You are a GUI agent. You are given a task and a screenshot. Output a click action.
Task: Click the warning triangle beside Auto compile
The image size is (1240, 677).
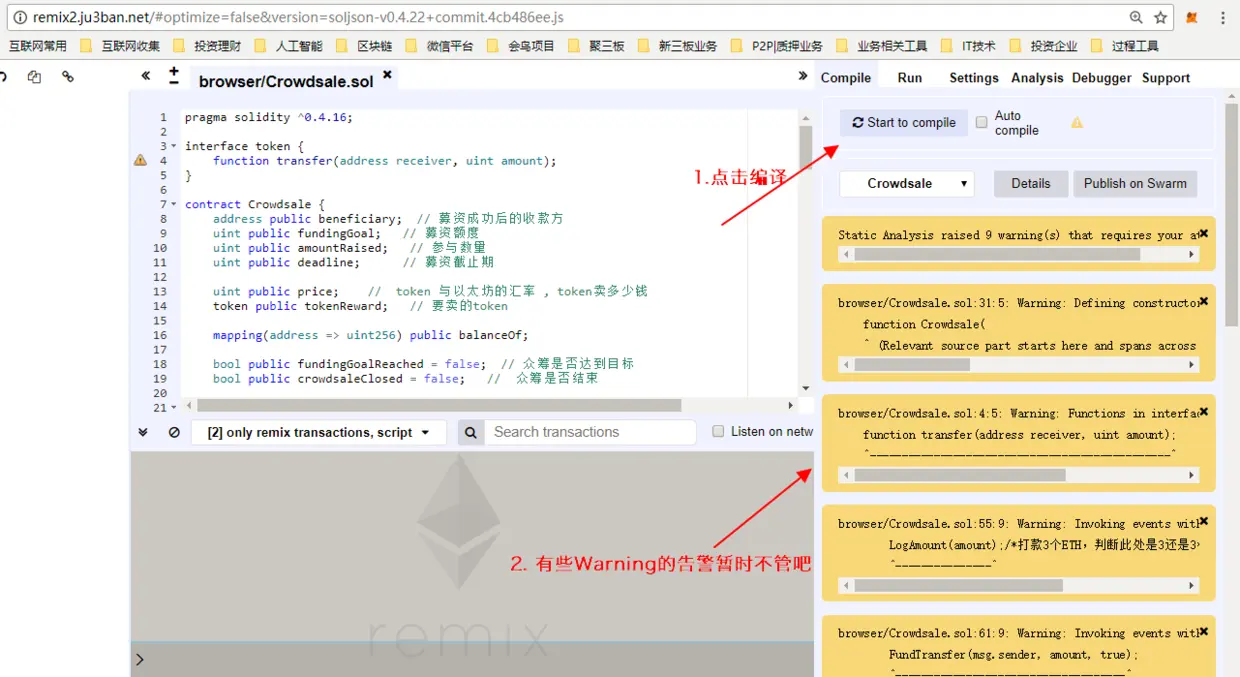coord(1077,123)
